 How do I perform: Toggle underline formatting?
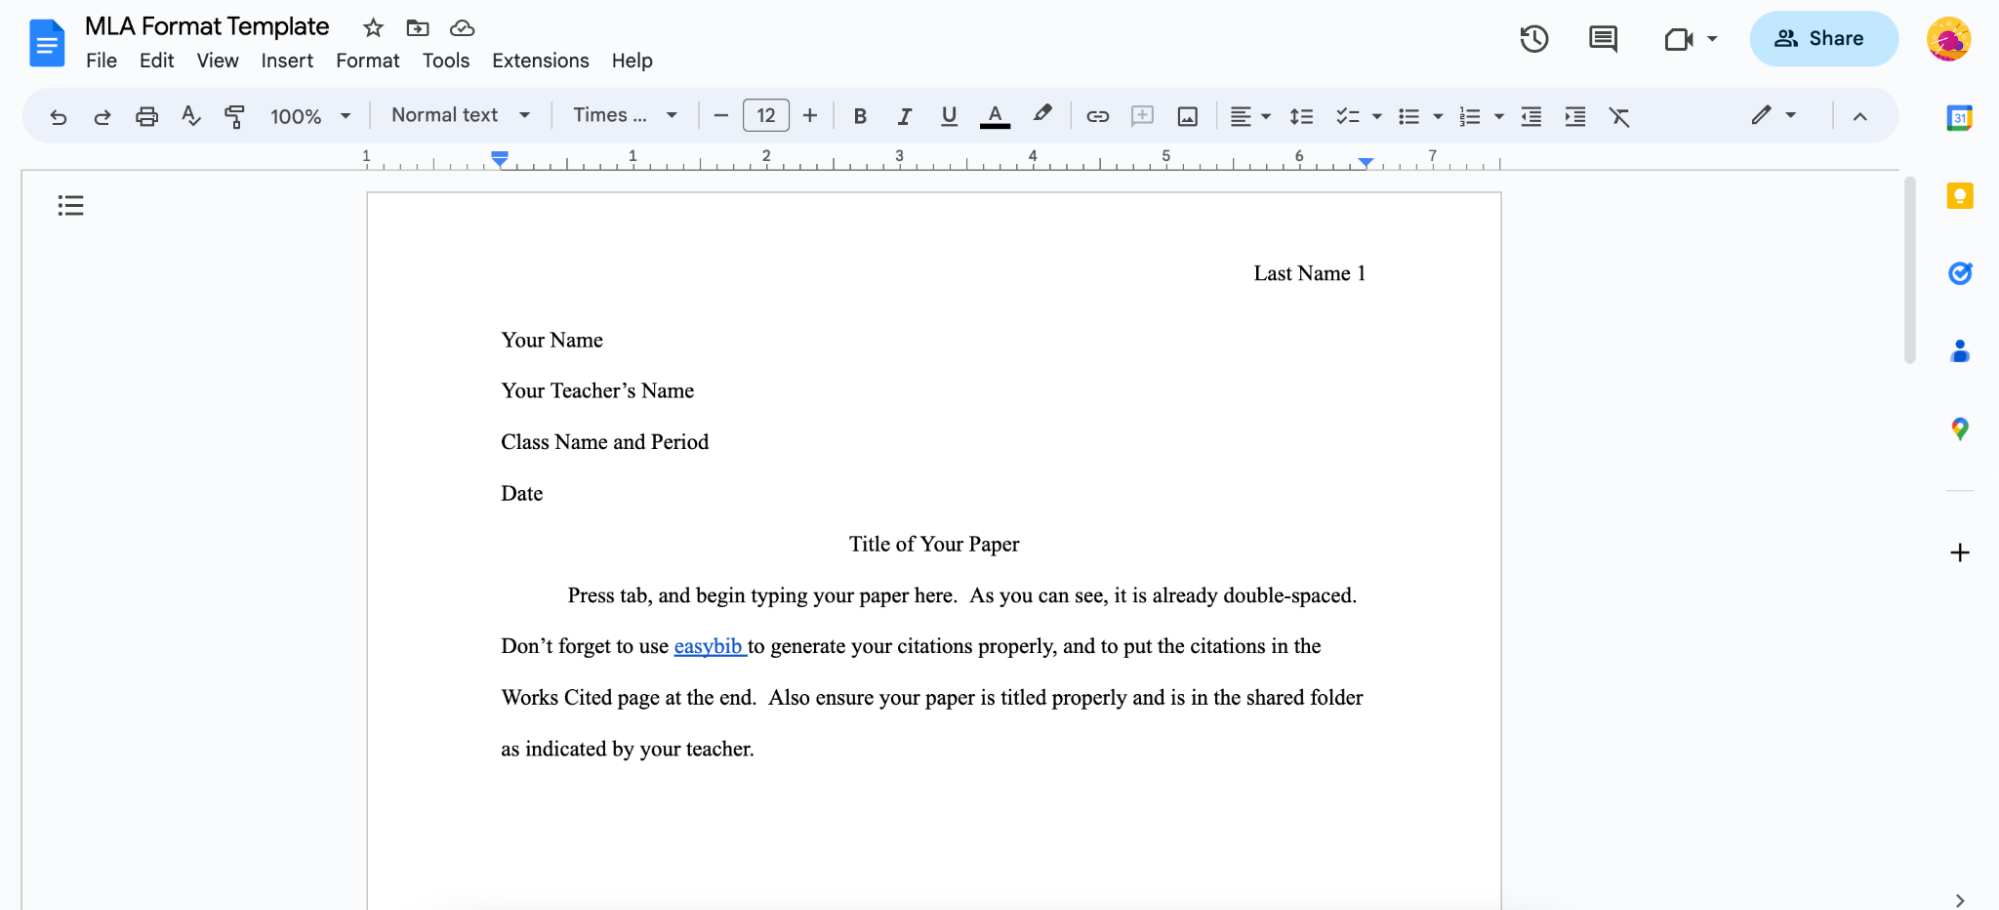point(947,116)
